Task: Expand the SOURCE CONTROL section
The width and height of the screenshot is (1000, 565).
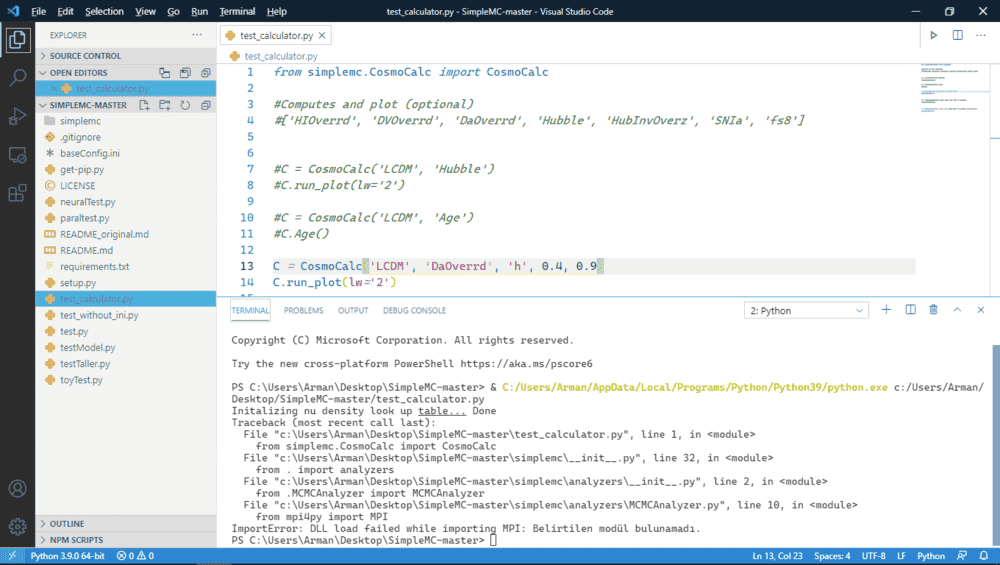Action: point(126,56)
